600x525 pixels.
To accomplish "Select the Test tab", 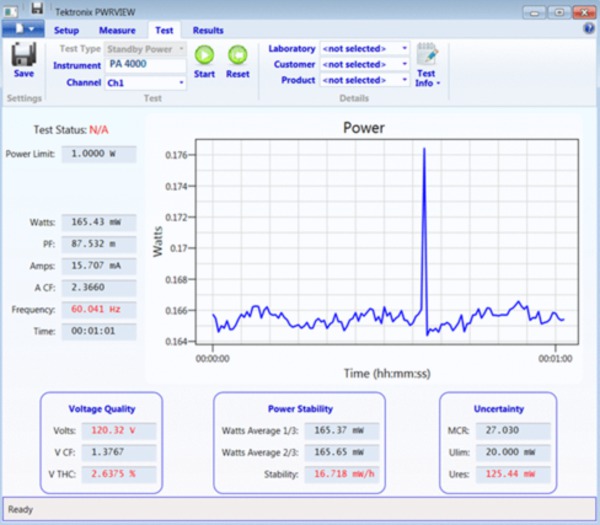I will (164, 30).
